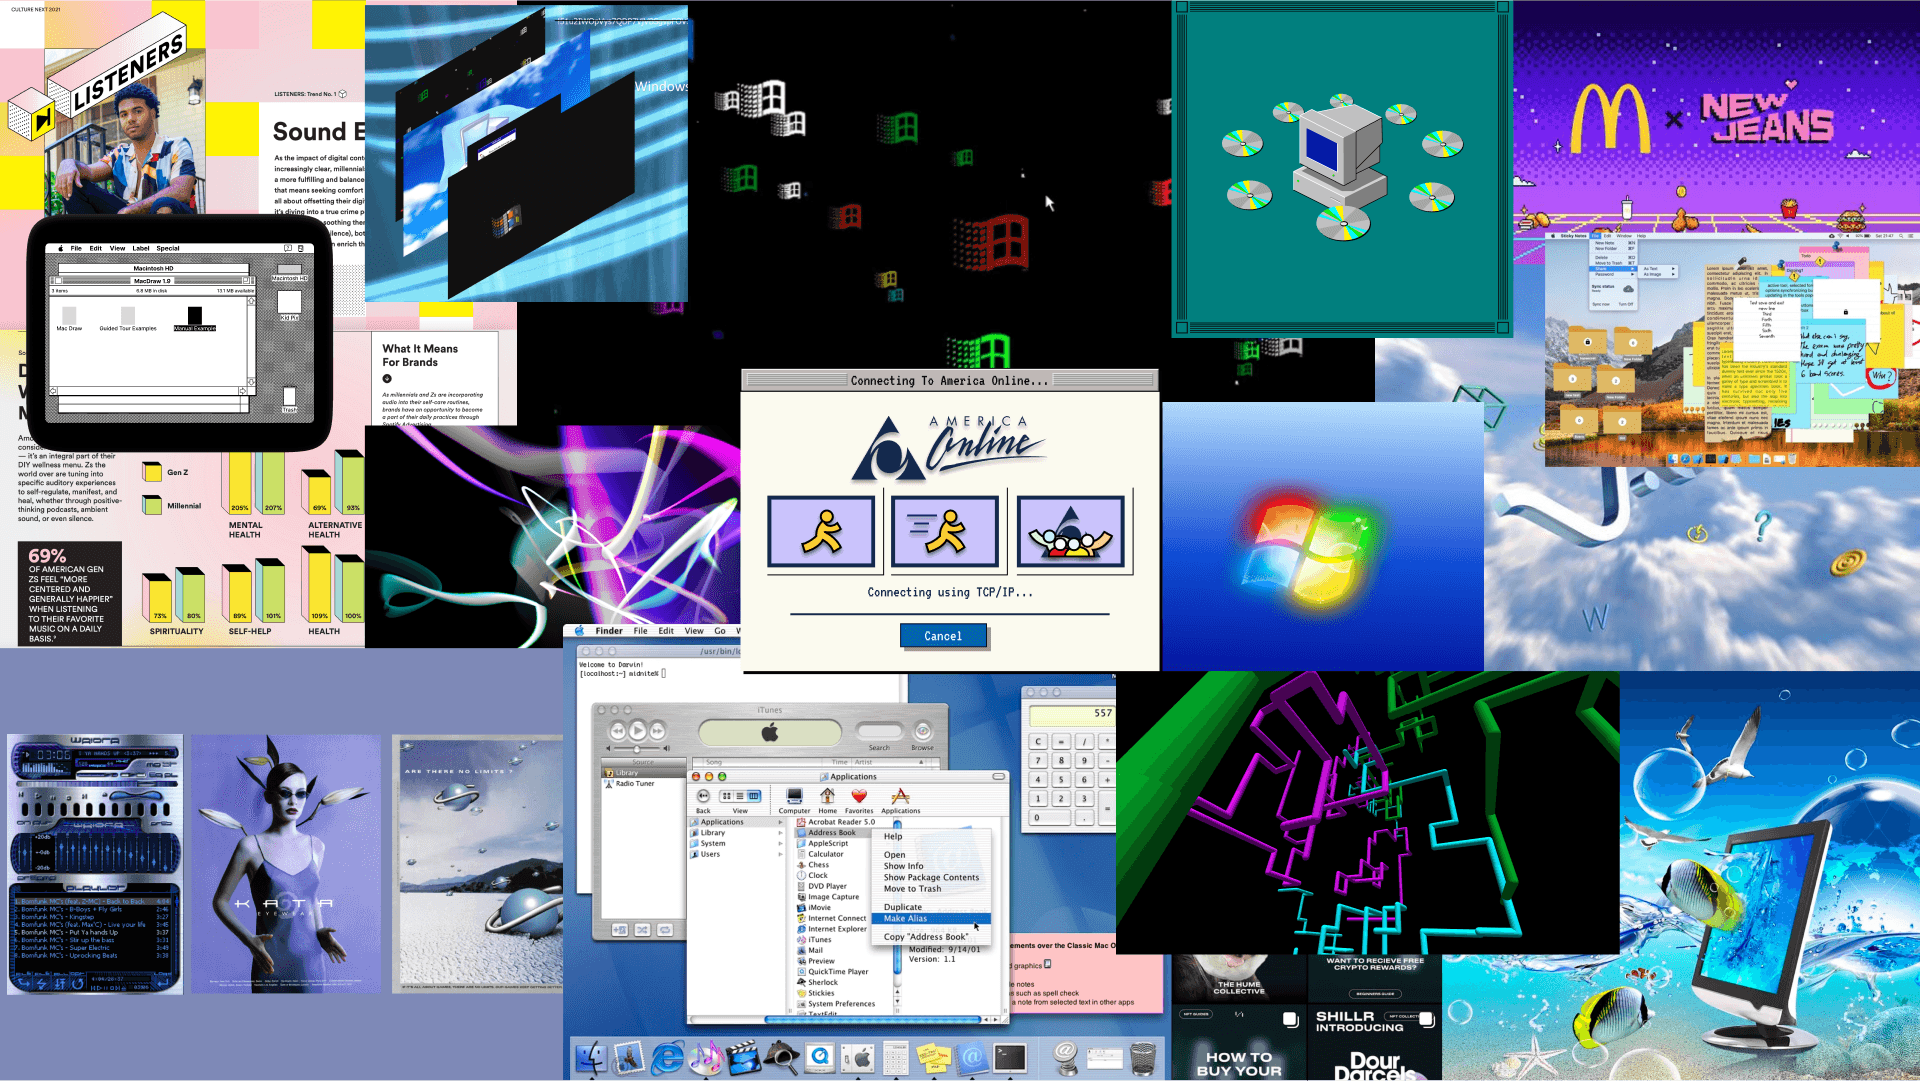Launch iMovie clapperboard in the dock
1920x1081 pixels.
(744, 1057)
